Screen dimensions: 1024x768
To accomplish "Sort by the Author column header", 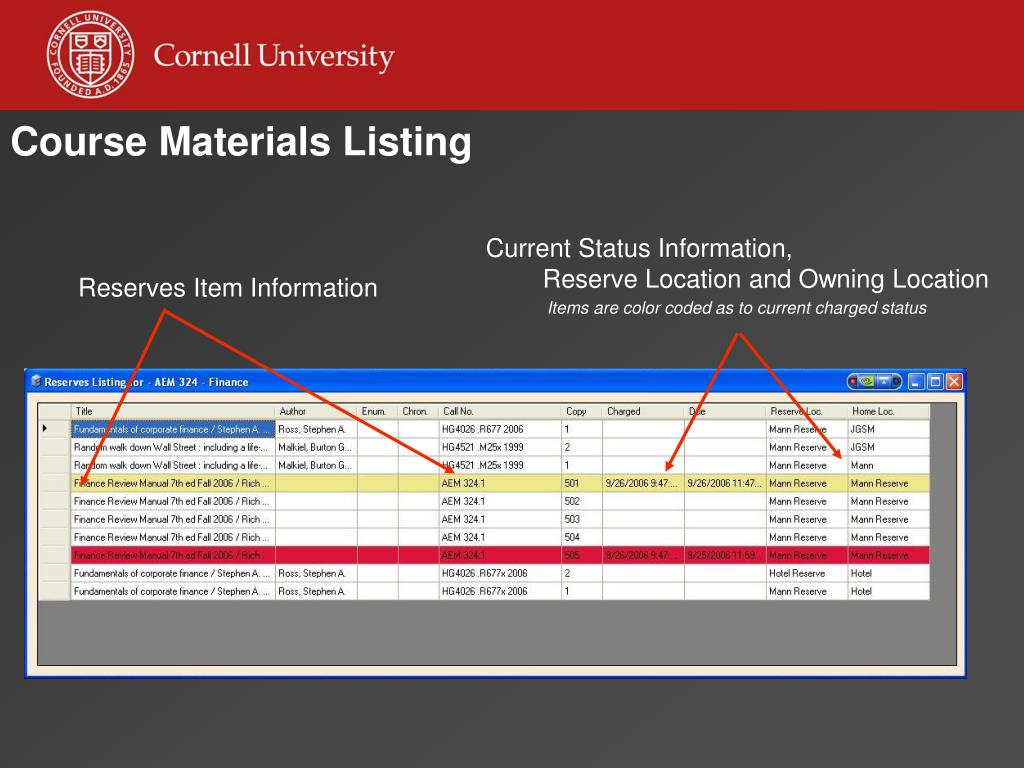I will click(316, 411).
